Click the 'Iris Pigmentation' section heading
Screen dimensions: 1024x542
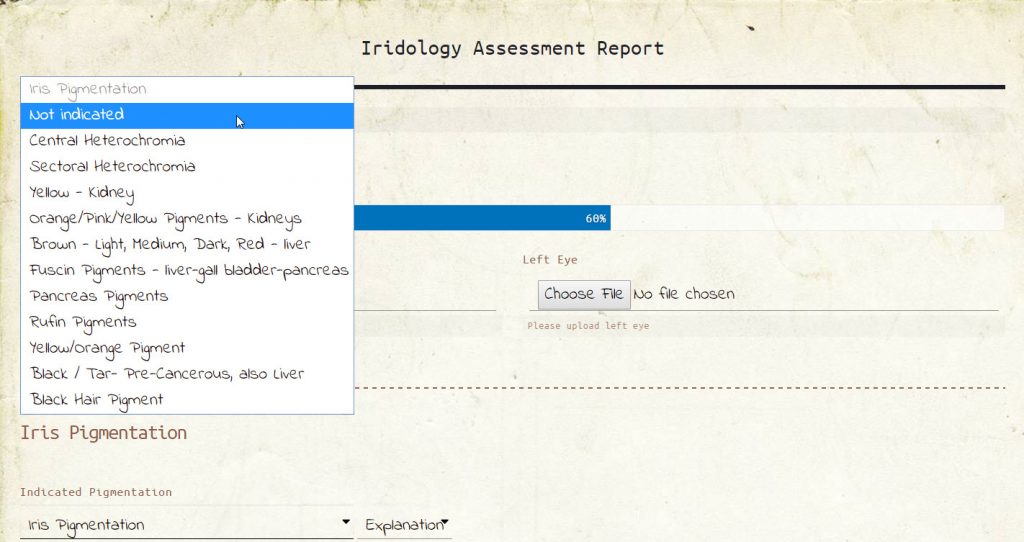(x=104, y=433)
